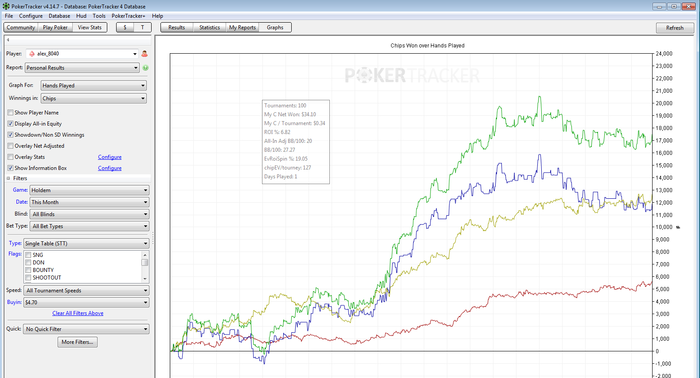
Task: Switch to the View Stats tab
Action: point(90,27)
